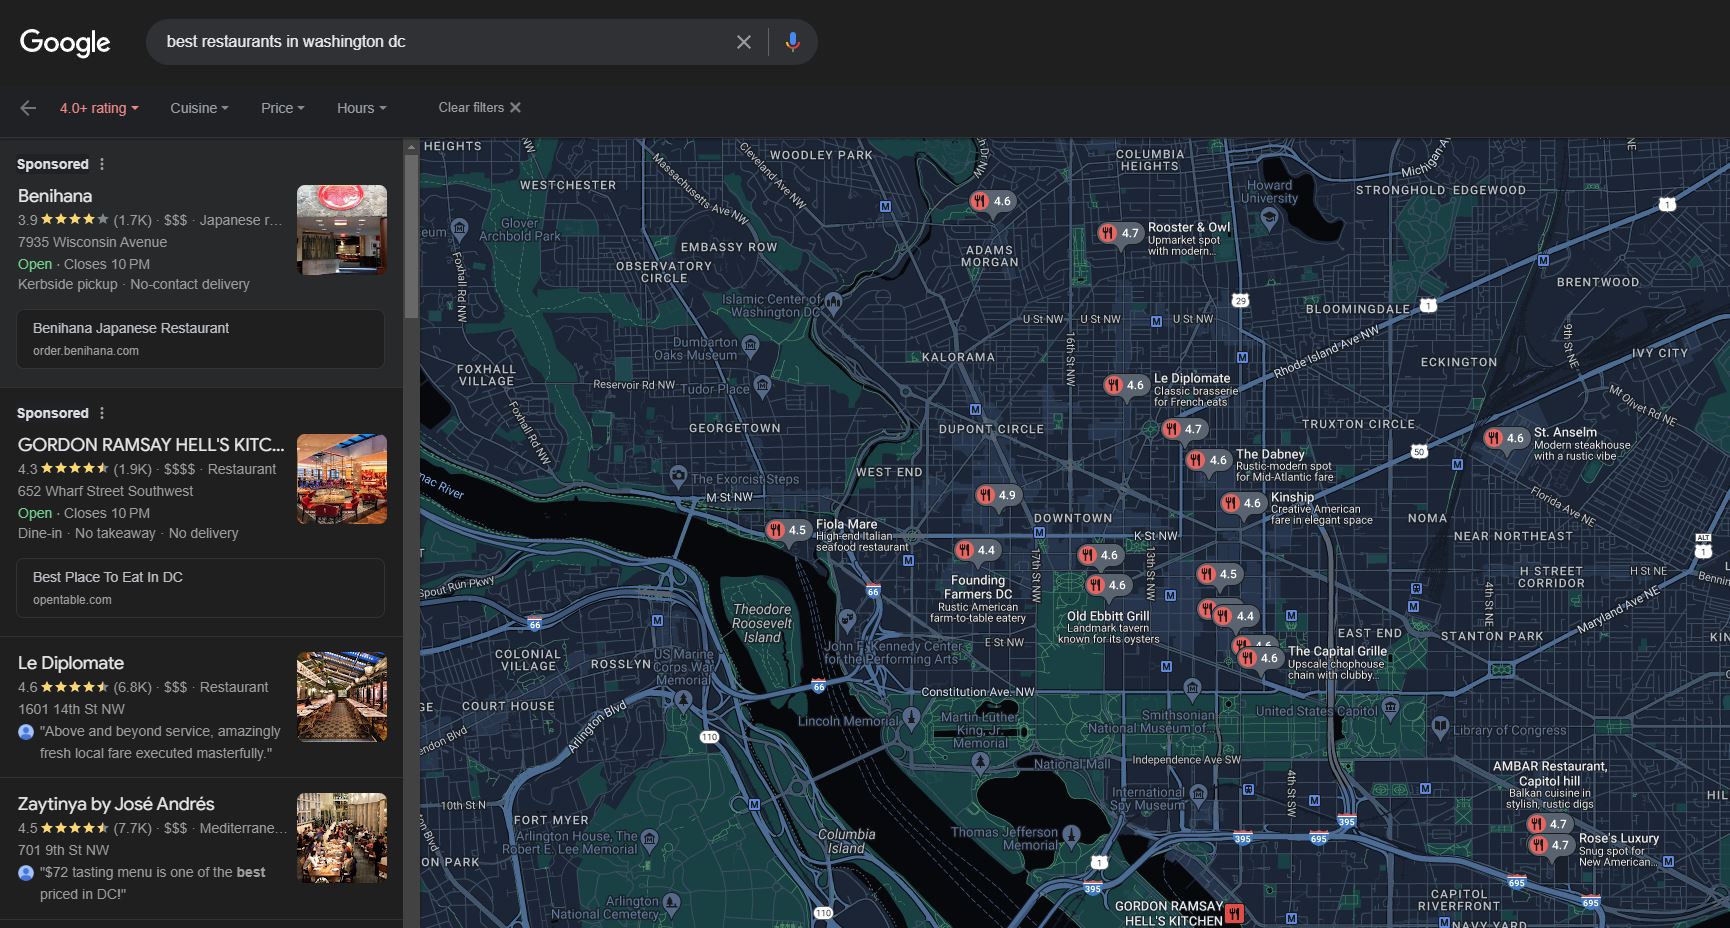Viewport: 1730px width, 928px height.
Task: Click the back arrow next to filters
Action: click(x=27, y=108)
